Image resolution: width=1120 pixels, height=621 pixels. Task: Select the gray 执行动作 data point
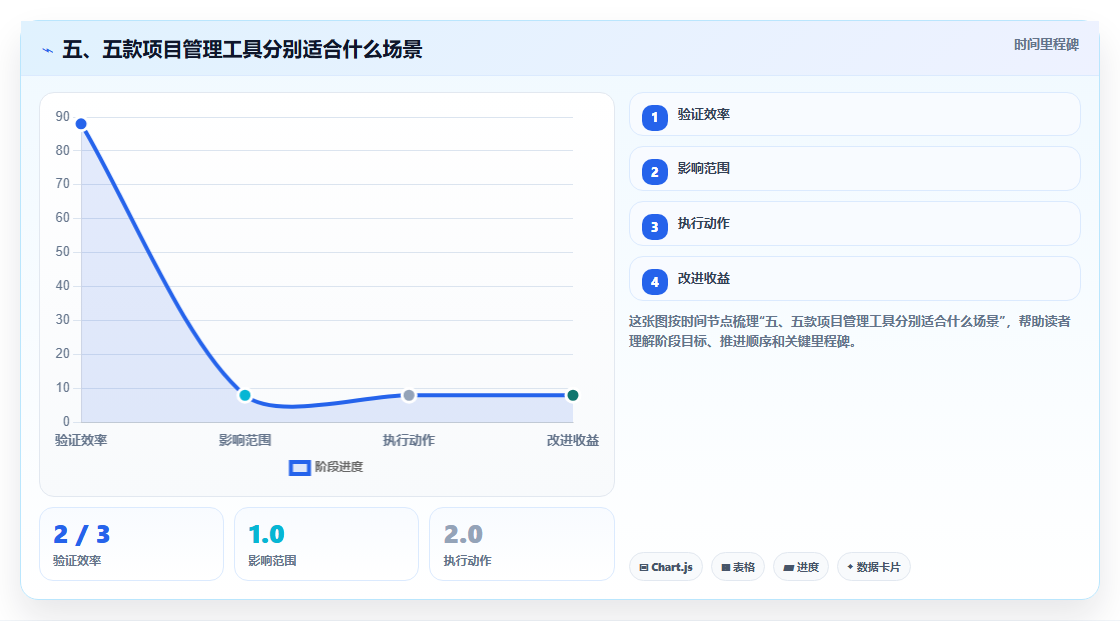tap(409, 395)
